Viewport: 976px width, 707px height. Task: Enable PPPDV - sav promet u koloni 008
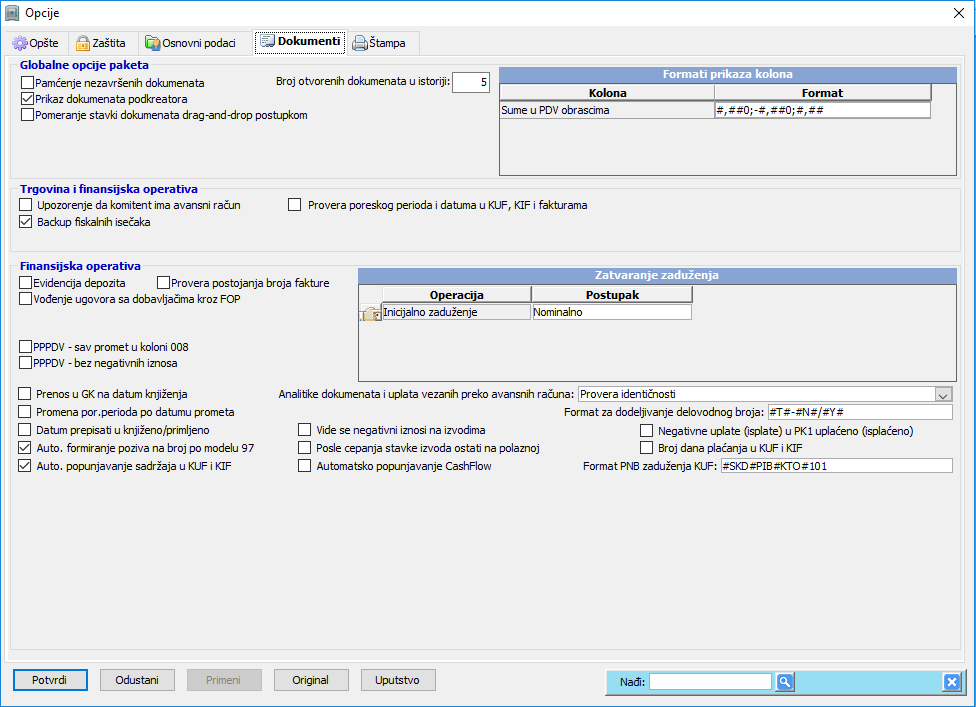26,347
